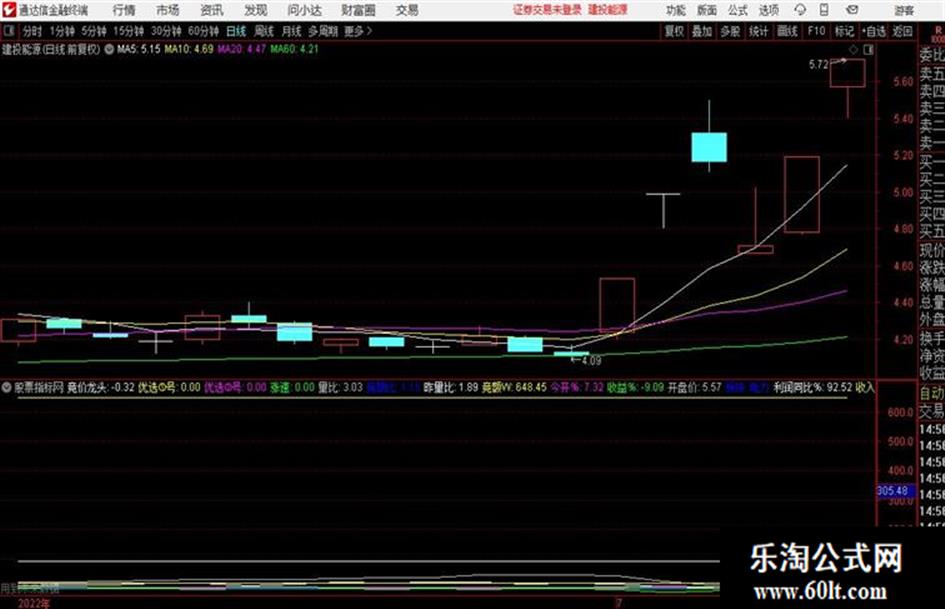Open the 财富圈 menu
This screenshot has width=945, height=609.
point(358,10)
